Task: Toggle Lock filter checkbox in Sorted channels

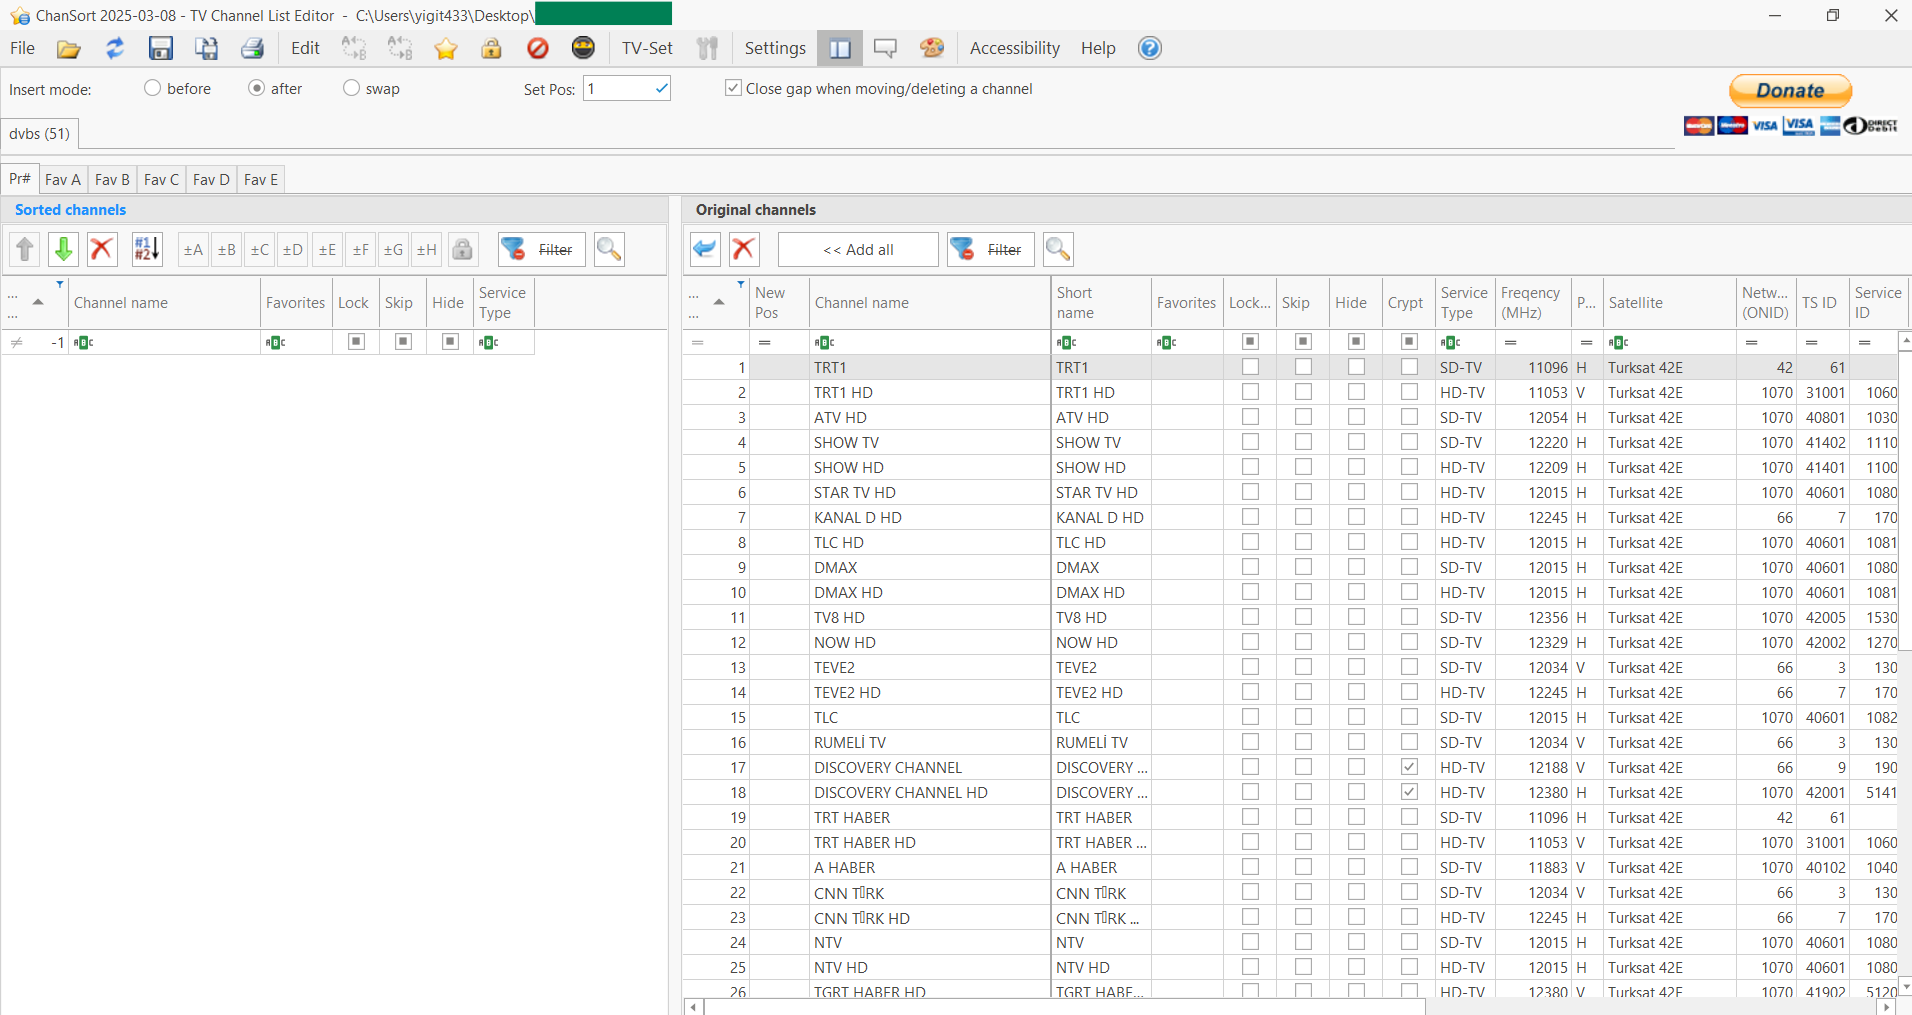Action: 356,342
